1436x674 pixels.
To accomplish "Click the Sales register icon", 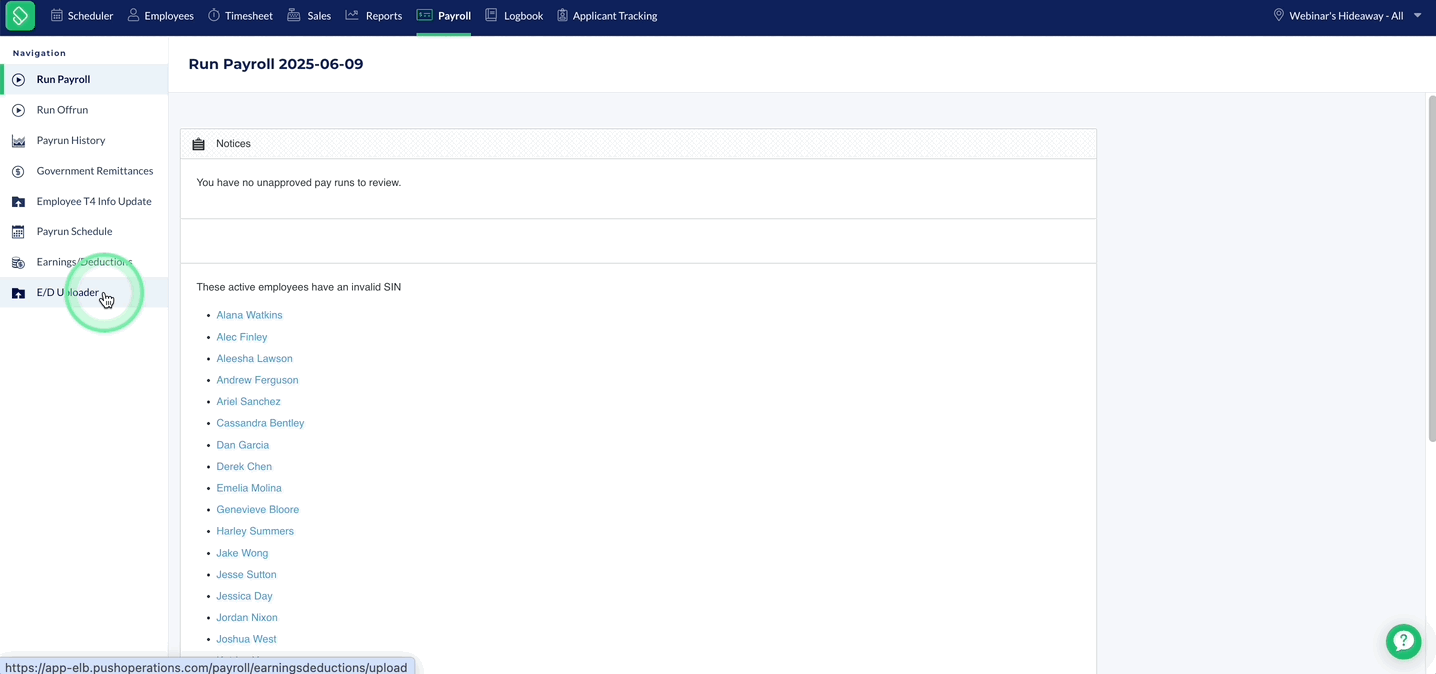I will click(x=294, y=16).
